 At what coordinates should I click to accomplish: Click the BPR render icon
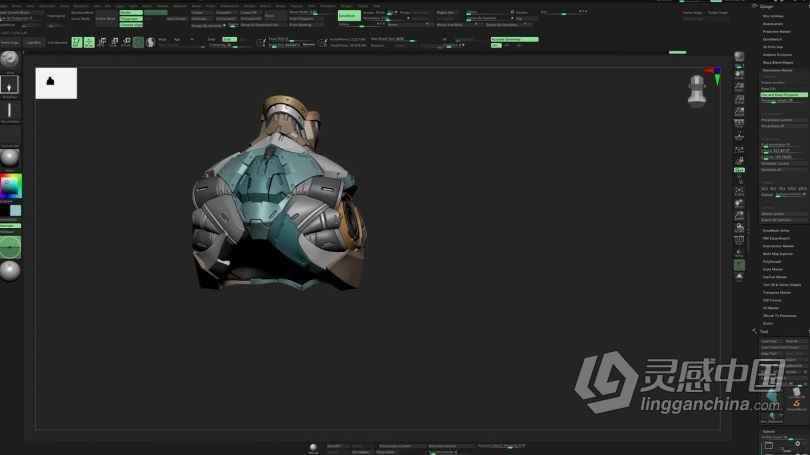739,56
